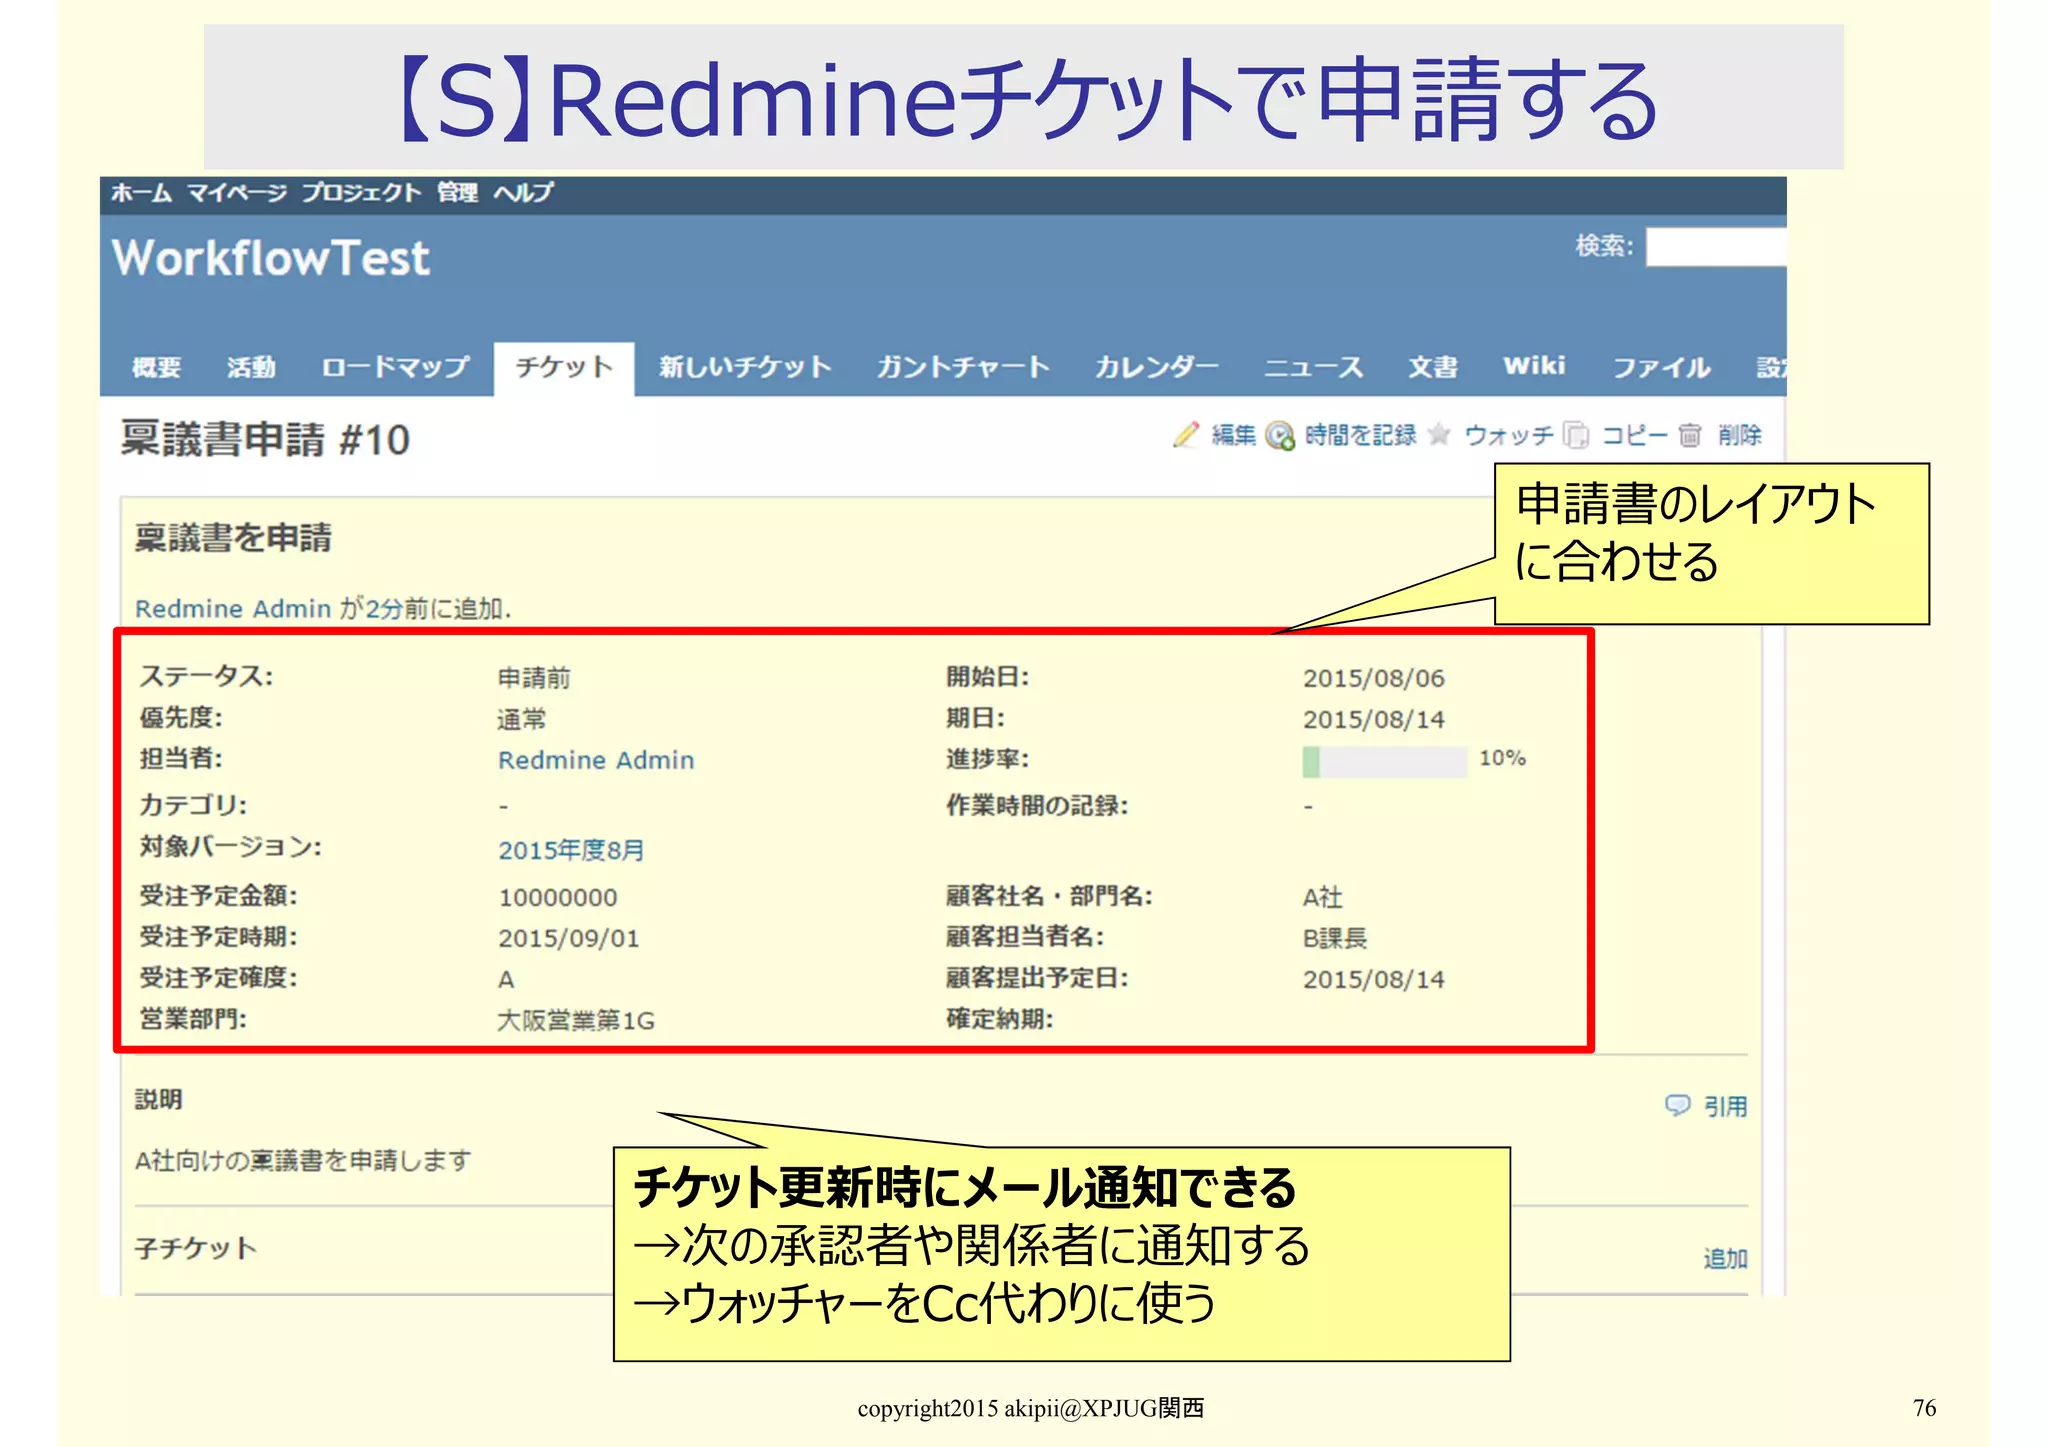Viewport: 2048px width, 1447px height.
Task: Click 追加 link beside 子チケット
Action: tap(1725, 1258)
